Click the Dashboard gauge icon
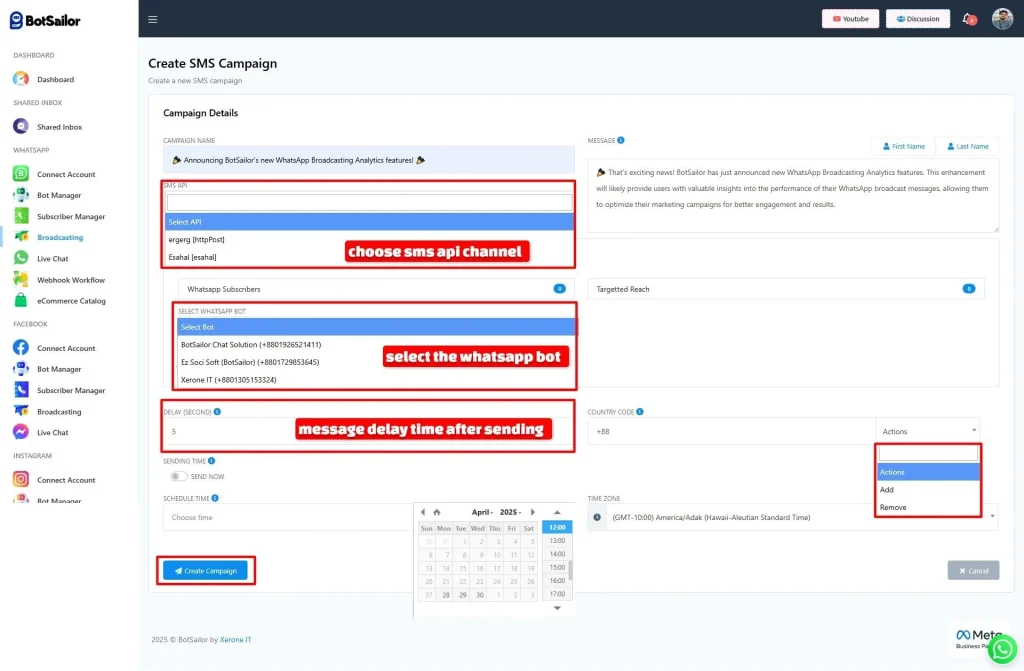Screen dimensions: 1024x671 point(21,79)
